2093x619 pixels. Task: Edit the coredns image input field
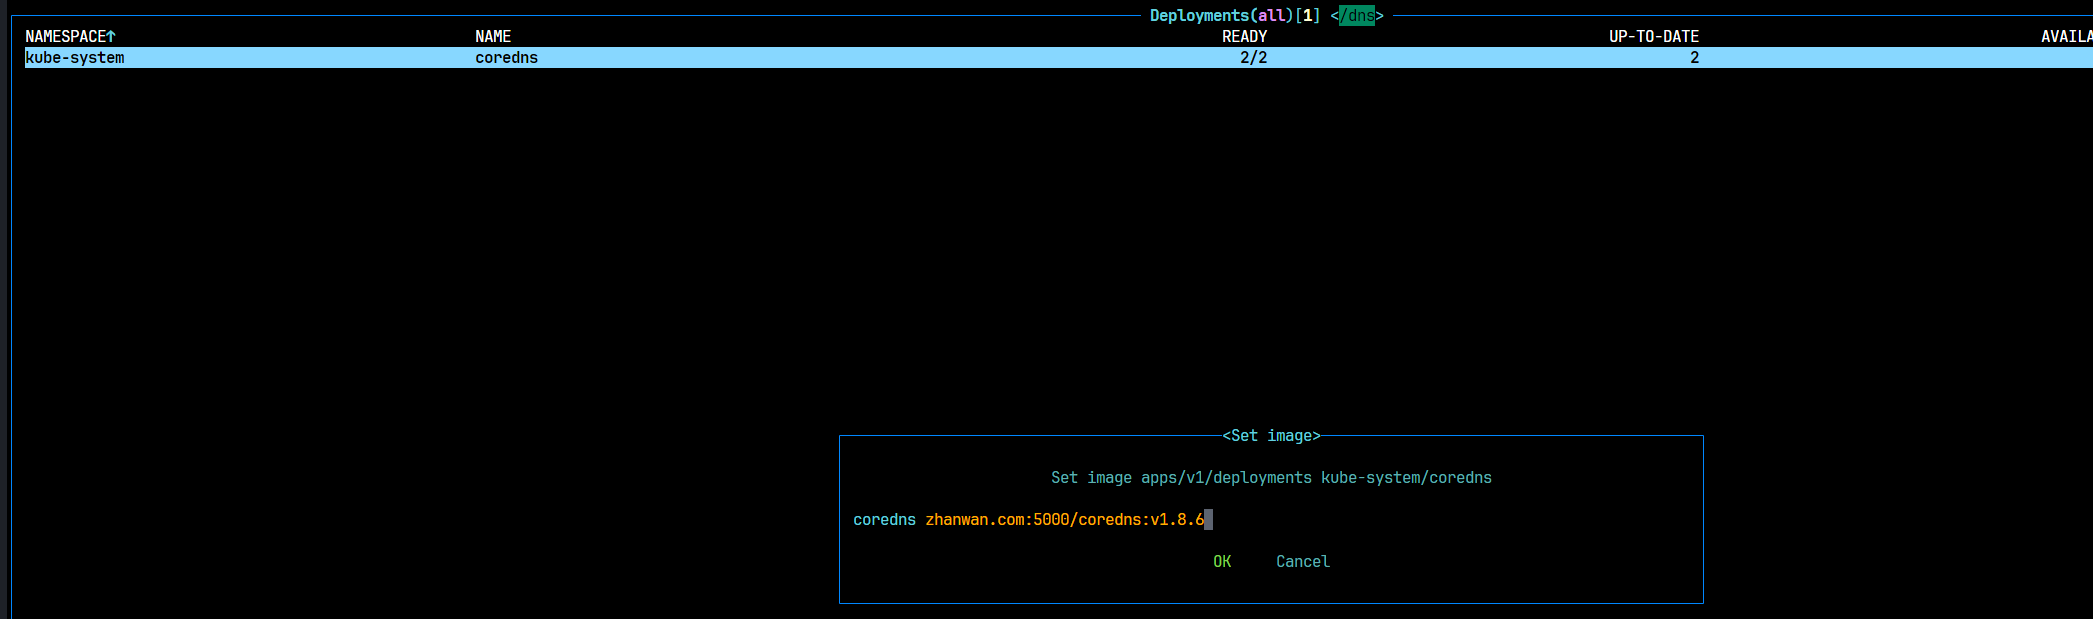(1069, 520)
